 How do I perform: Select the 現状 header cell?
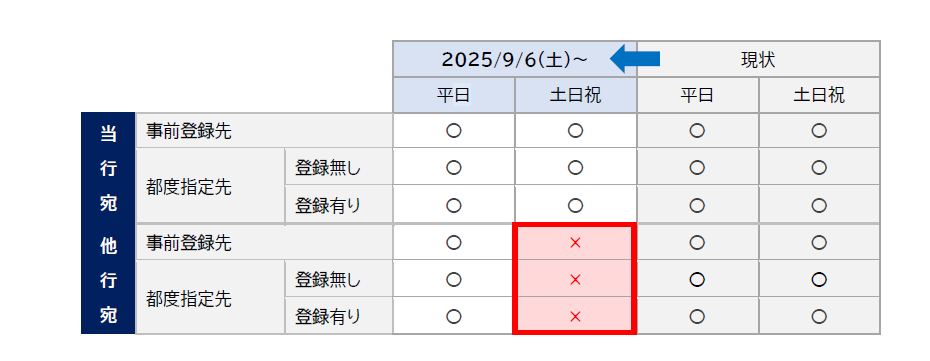coord(759,59)
